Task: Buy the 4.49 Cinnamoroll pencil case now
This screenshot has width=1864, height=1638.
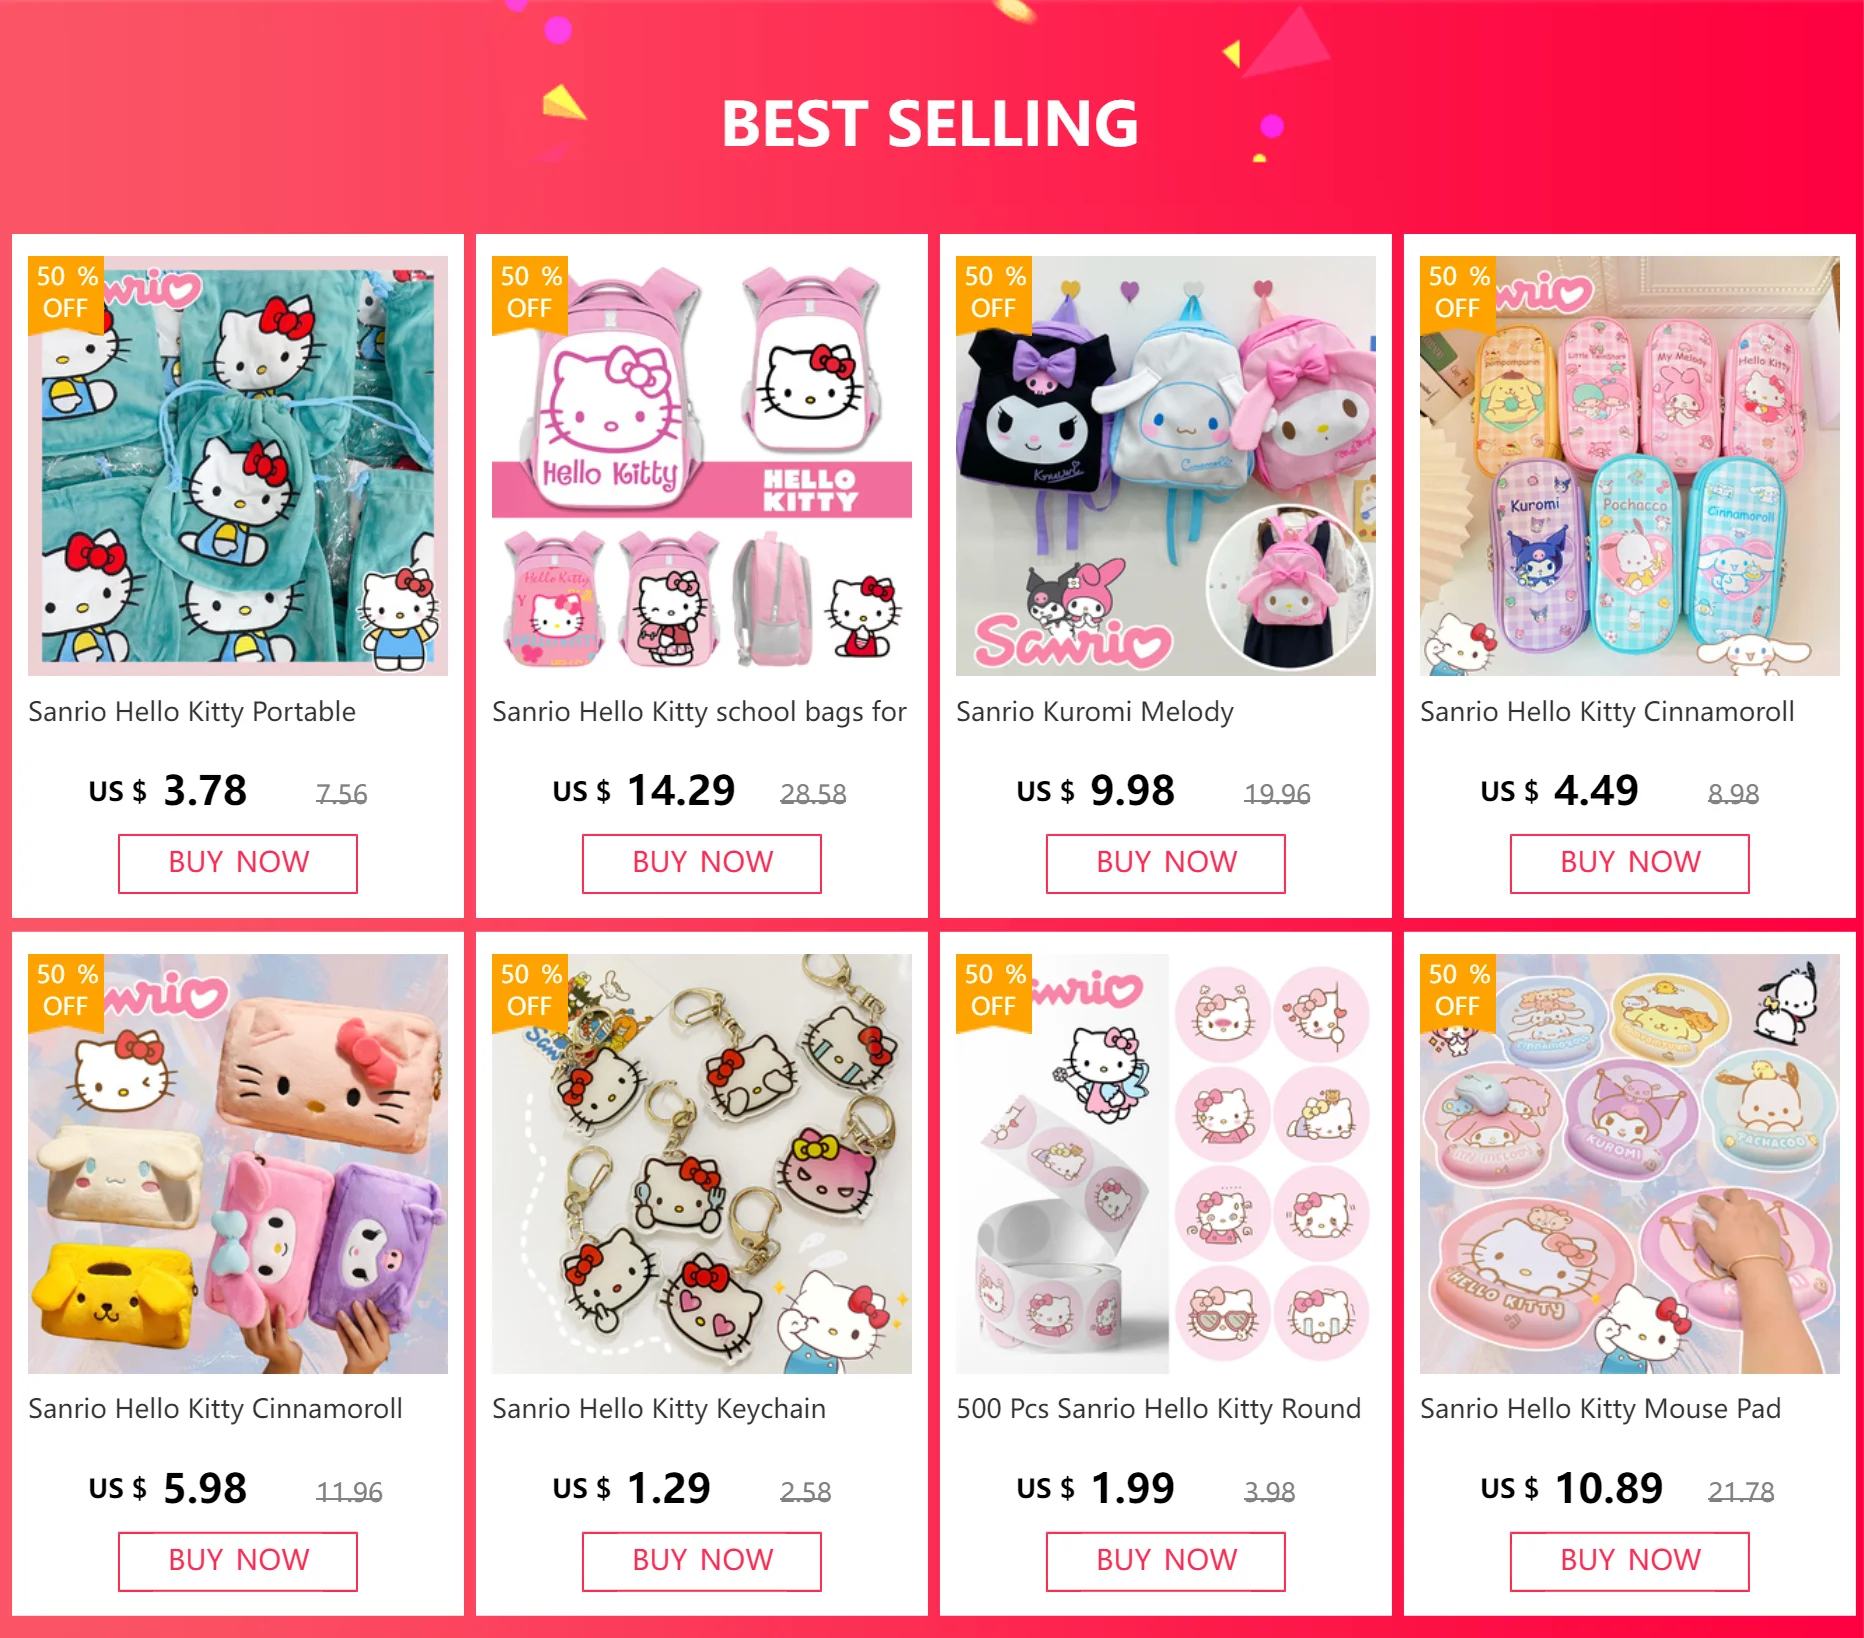Action: pyautogui.click(x=1630, y=864)
